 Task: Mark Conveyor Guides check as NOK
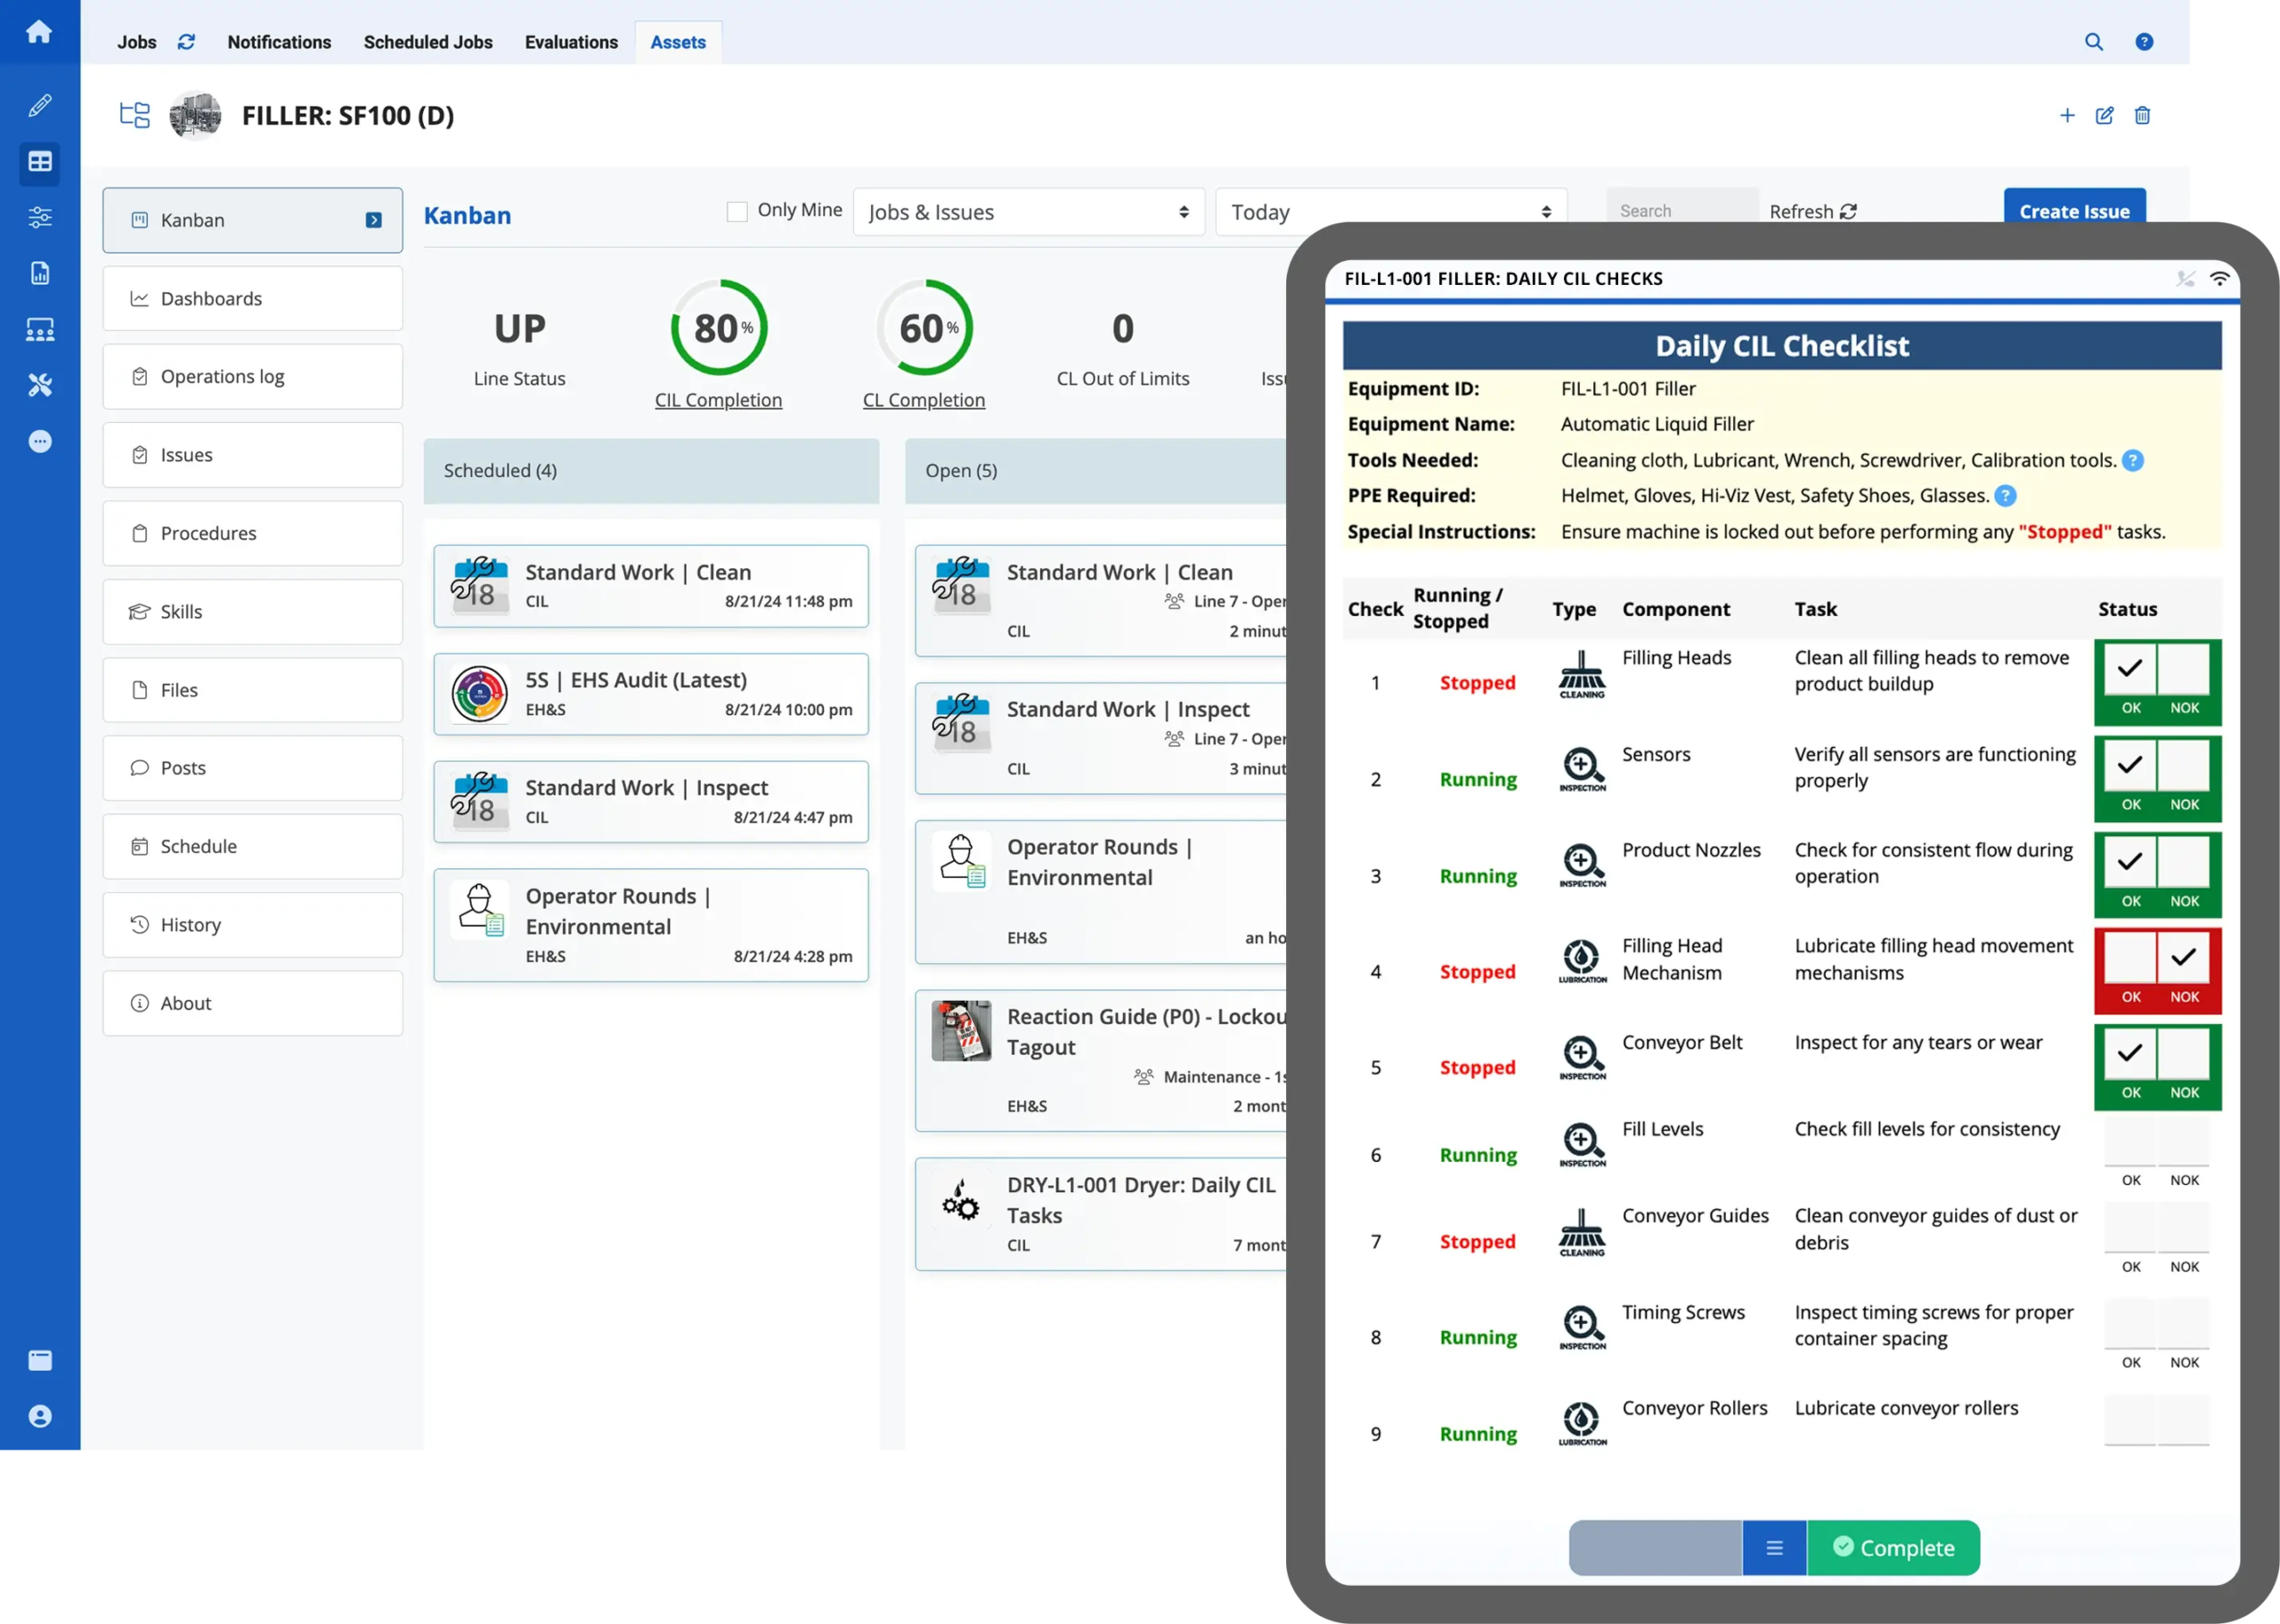pos(2184,1228)
